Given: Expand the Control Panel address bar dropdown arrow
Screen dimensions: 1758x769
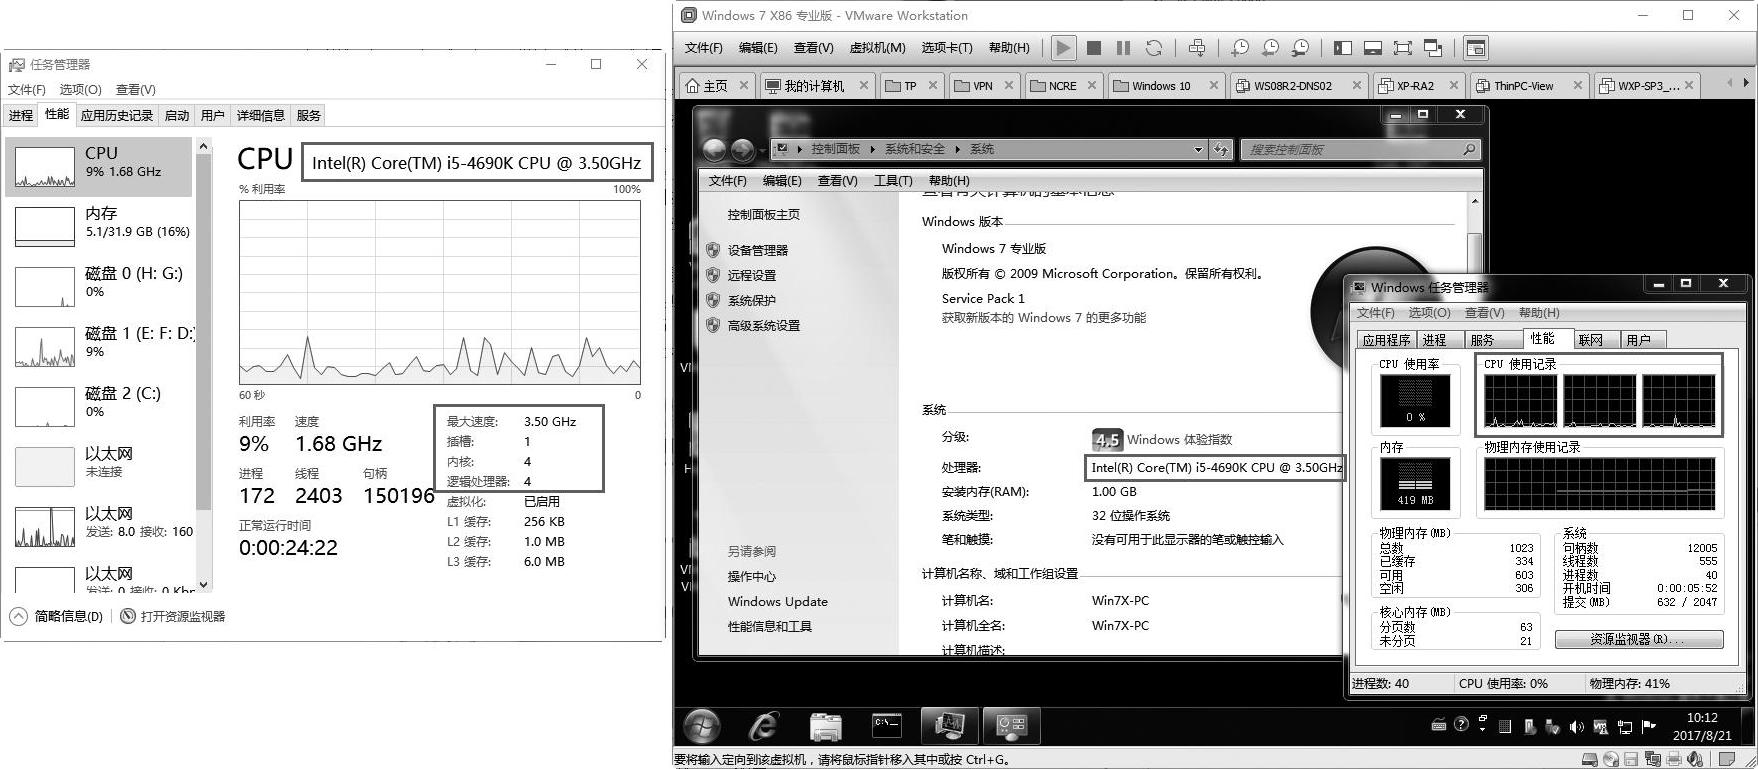Looking at the screenshot, I should pyautogui.click(x=1198, y=150).
